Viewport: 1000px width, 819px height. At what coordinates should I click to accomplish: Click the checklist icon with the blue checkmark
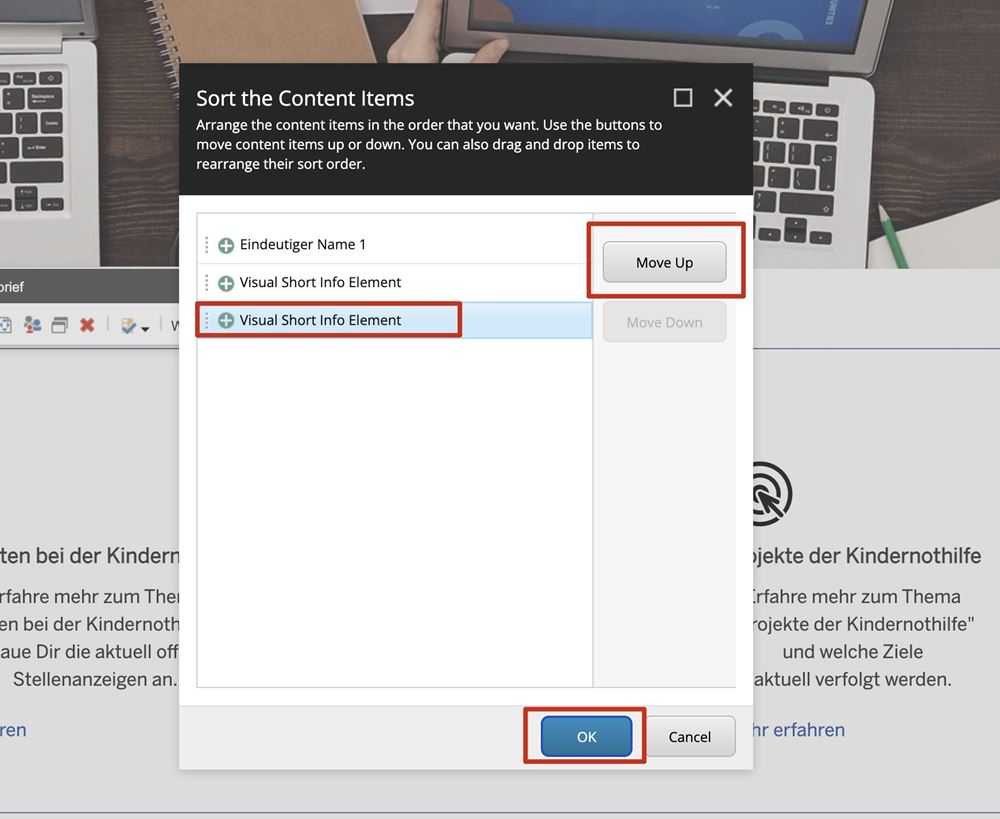pos(128,325)
